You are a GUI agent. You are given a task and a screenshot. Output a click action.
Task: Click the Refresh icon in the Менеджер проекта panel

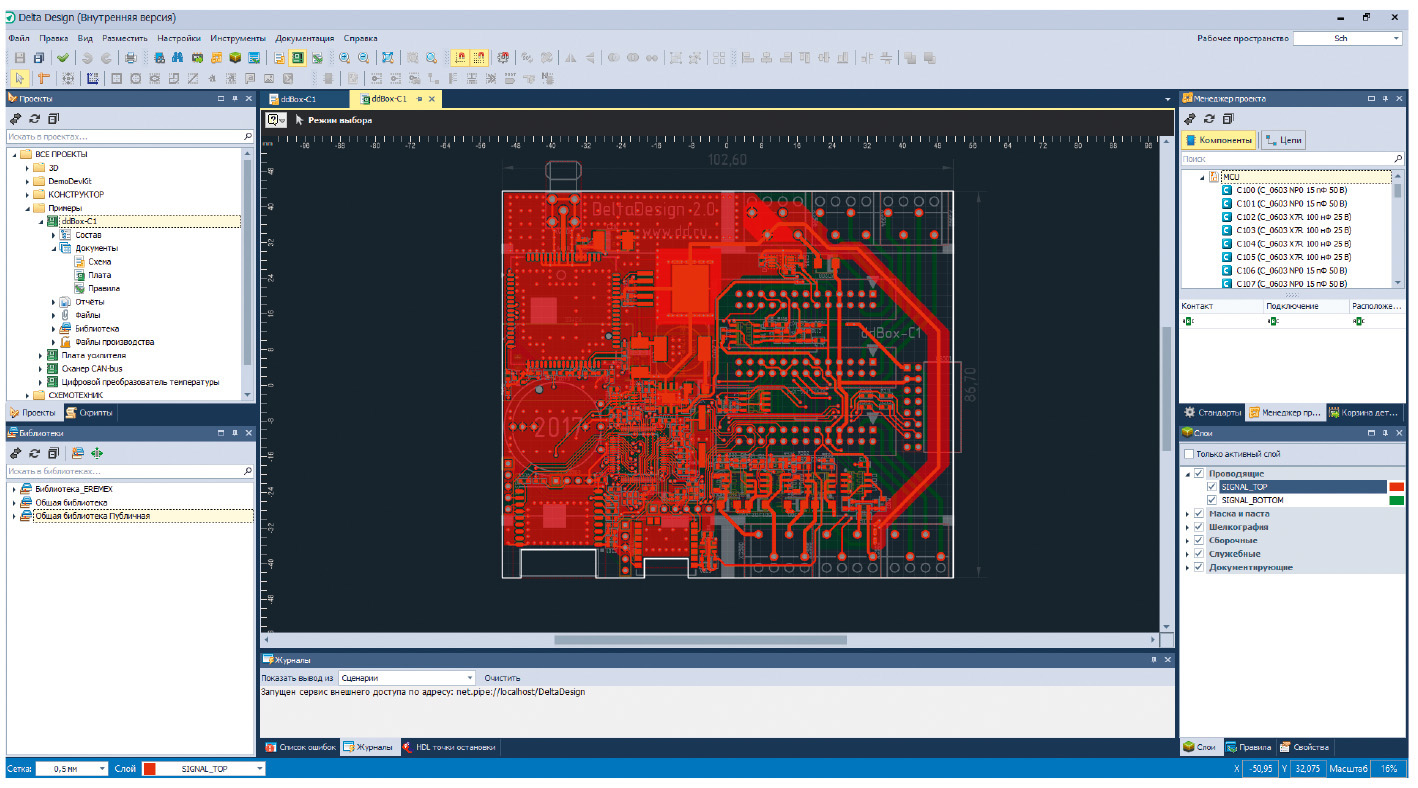(x=1209, y=118)
